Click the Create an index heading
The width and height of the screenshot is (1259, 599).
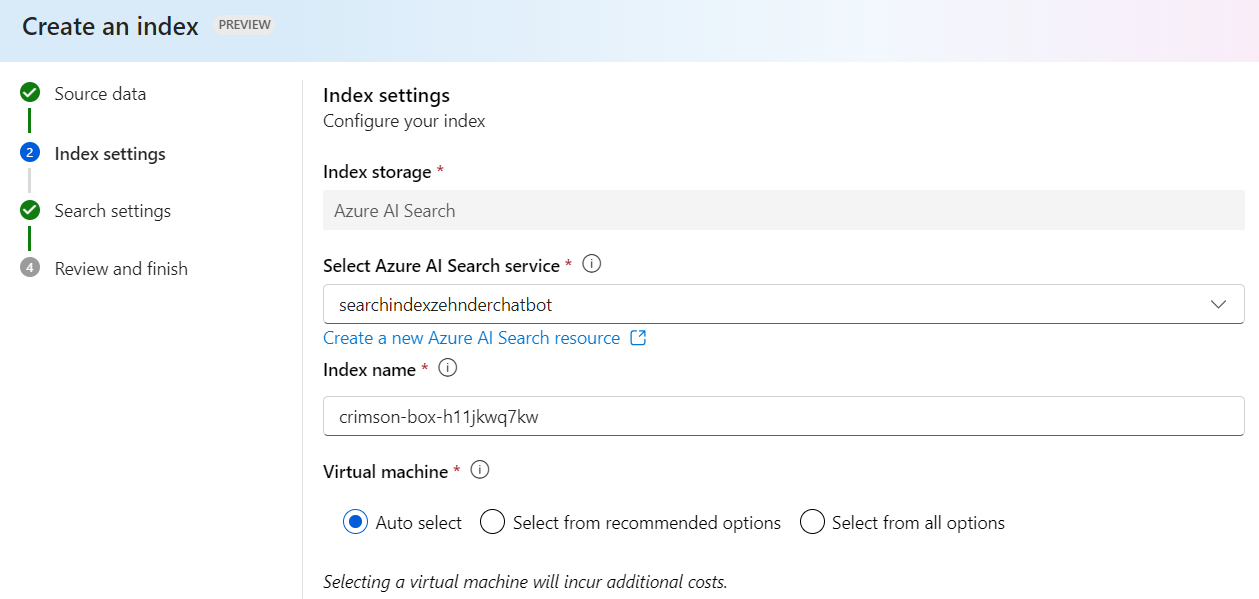click(x=110, y=26)
